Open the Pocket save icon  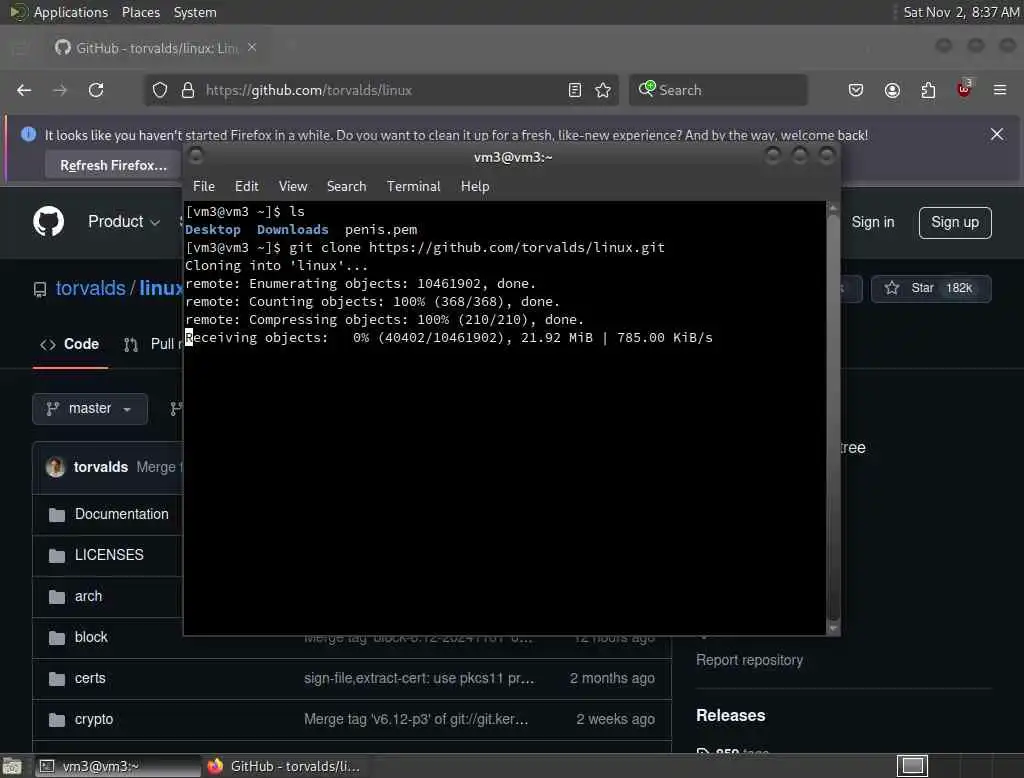(856, 90)
